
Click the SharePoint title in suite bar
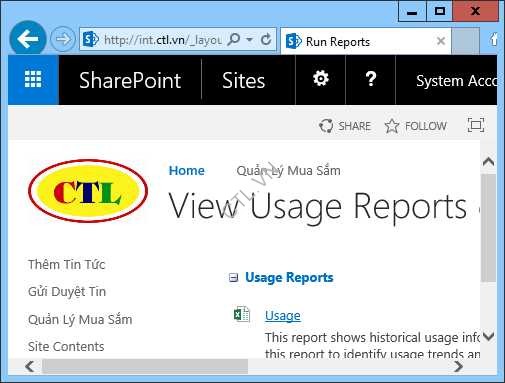[130, 80]
